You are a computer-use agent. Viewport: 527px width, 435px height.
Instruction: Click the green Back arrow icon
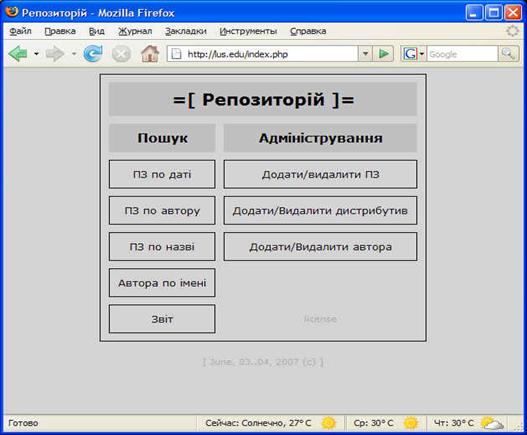[18, 54]
